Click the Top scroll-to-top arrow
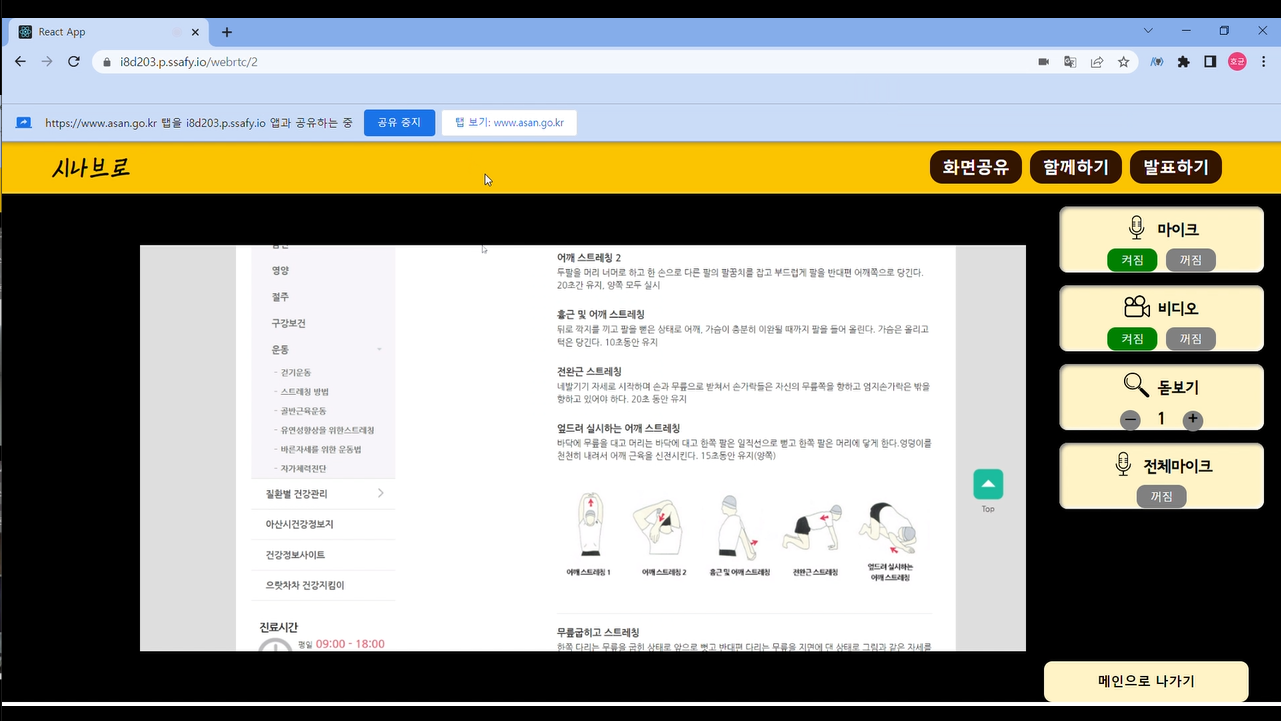The height and width of the screenshot is (721, 1281). (987, 483)
